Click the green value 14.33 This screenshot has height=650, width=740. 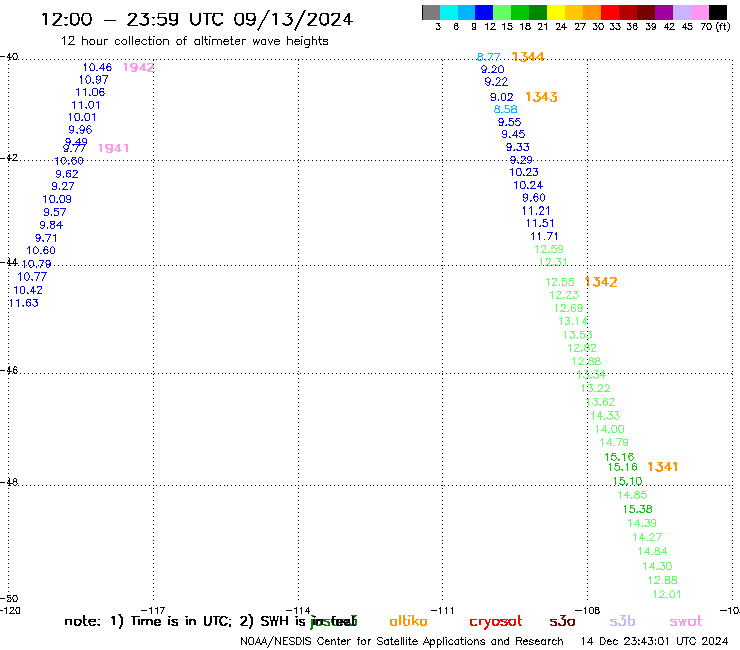605,416
